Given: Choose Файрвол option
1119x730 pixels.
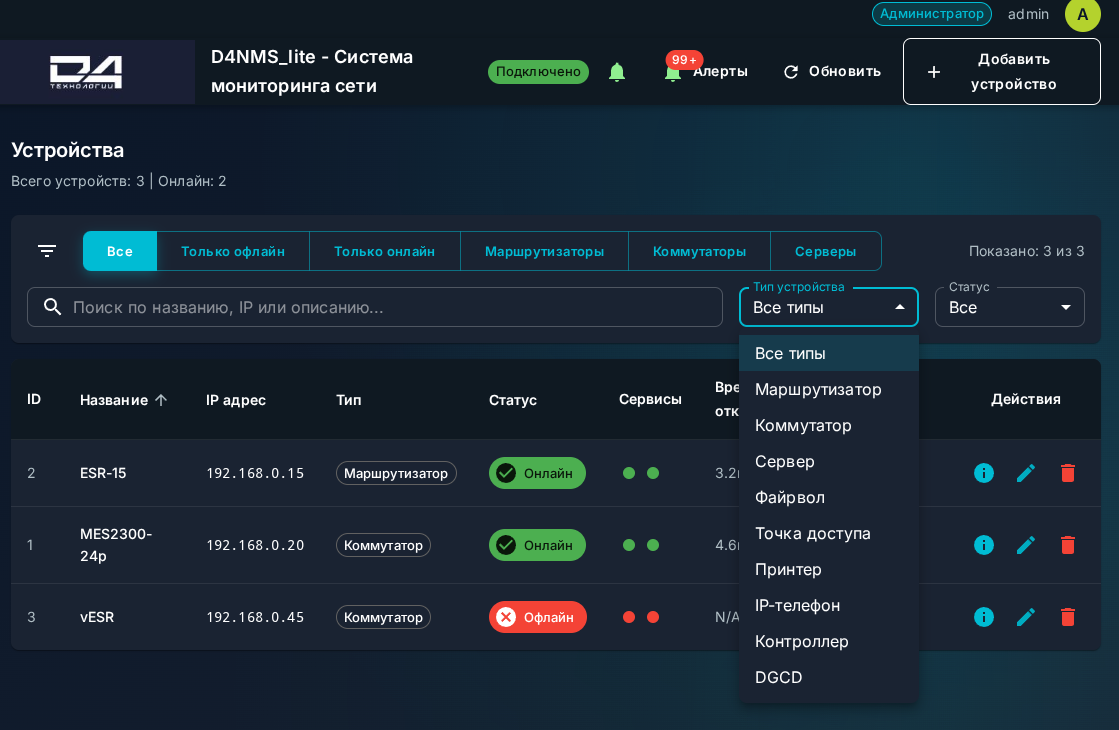Looking at the screenshot, I should pyautogui.click(x=829, y=497).
